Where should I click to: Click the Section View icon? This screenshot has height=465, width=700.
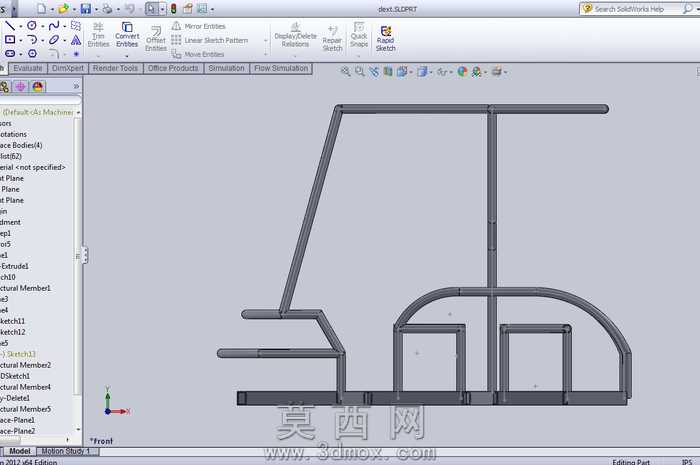tap(388, 71)
